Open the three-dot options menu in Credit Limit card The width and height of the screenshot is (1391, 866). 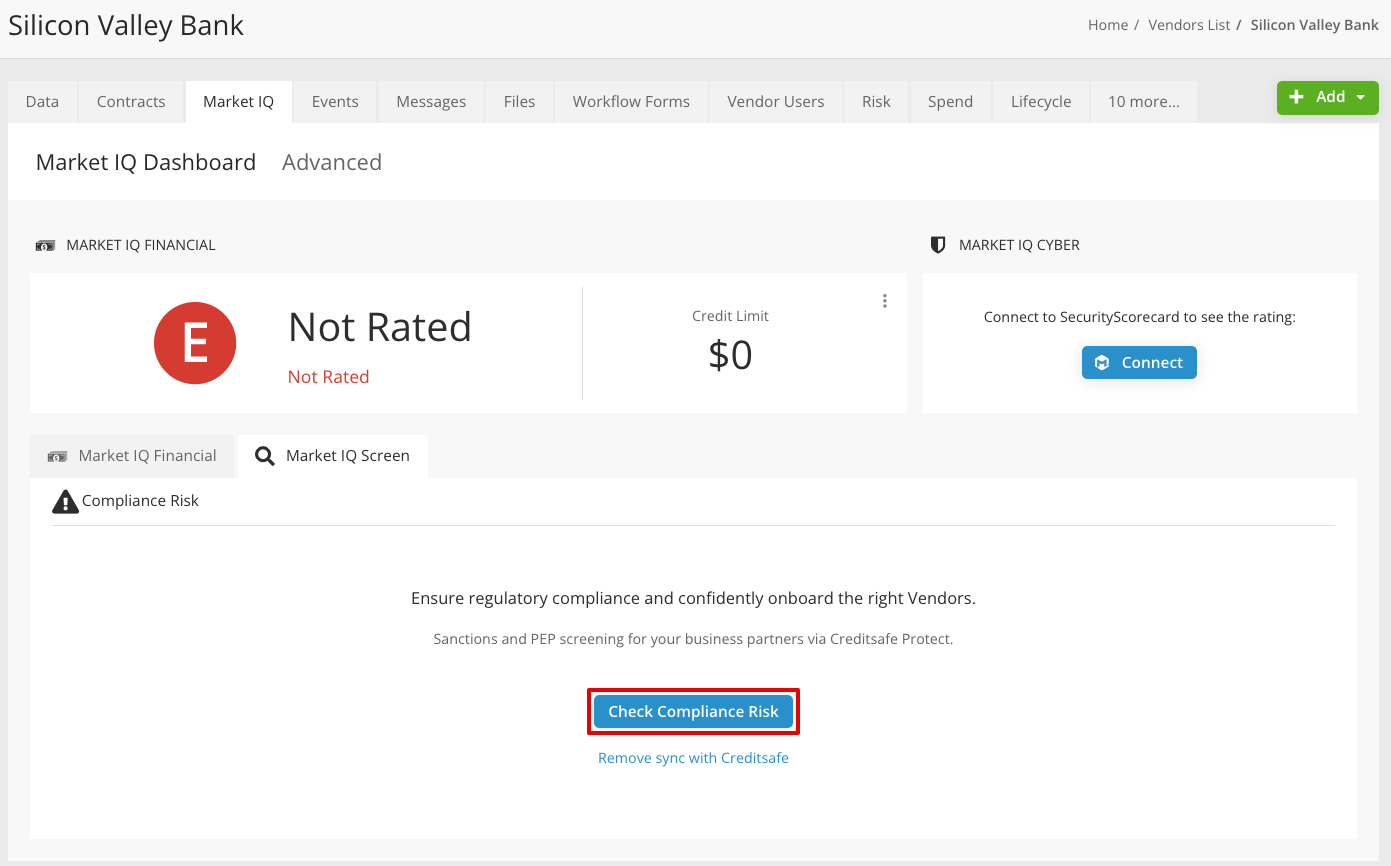point(884,300)
